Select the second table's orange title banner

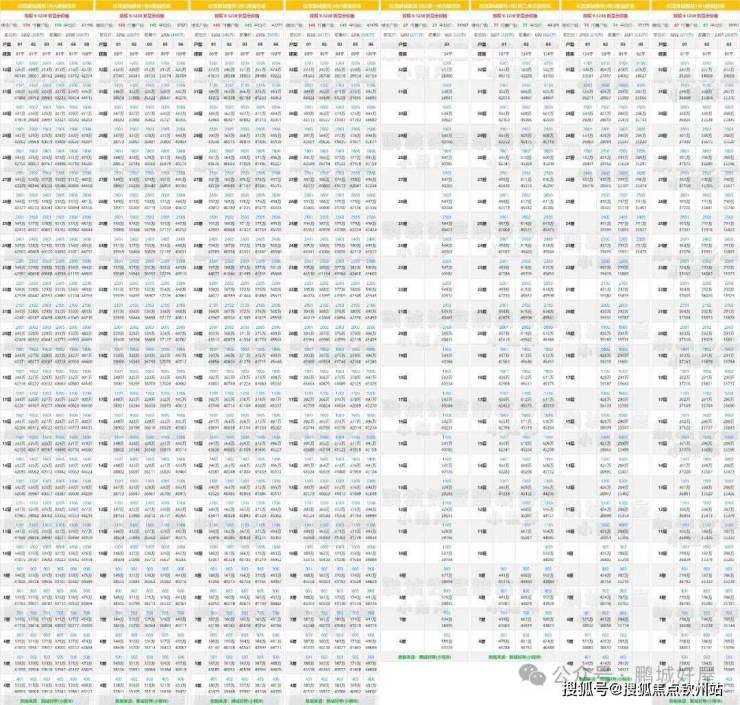pos(141,5)
